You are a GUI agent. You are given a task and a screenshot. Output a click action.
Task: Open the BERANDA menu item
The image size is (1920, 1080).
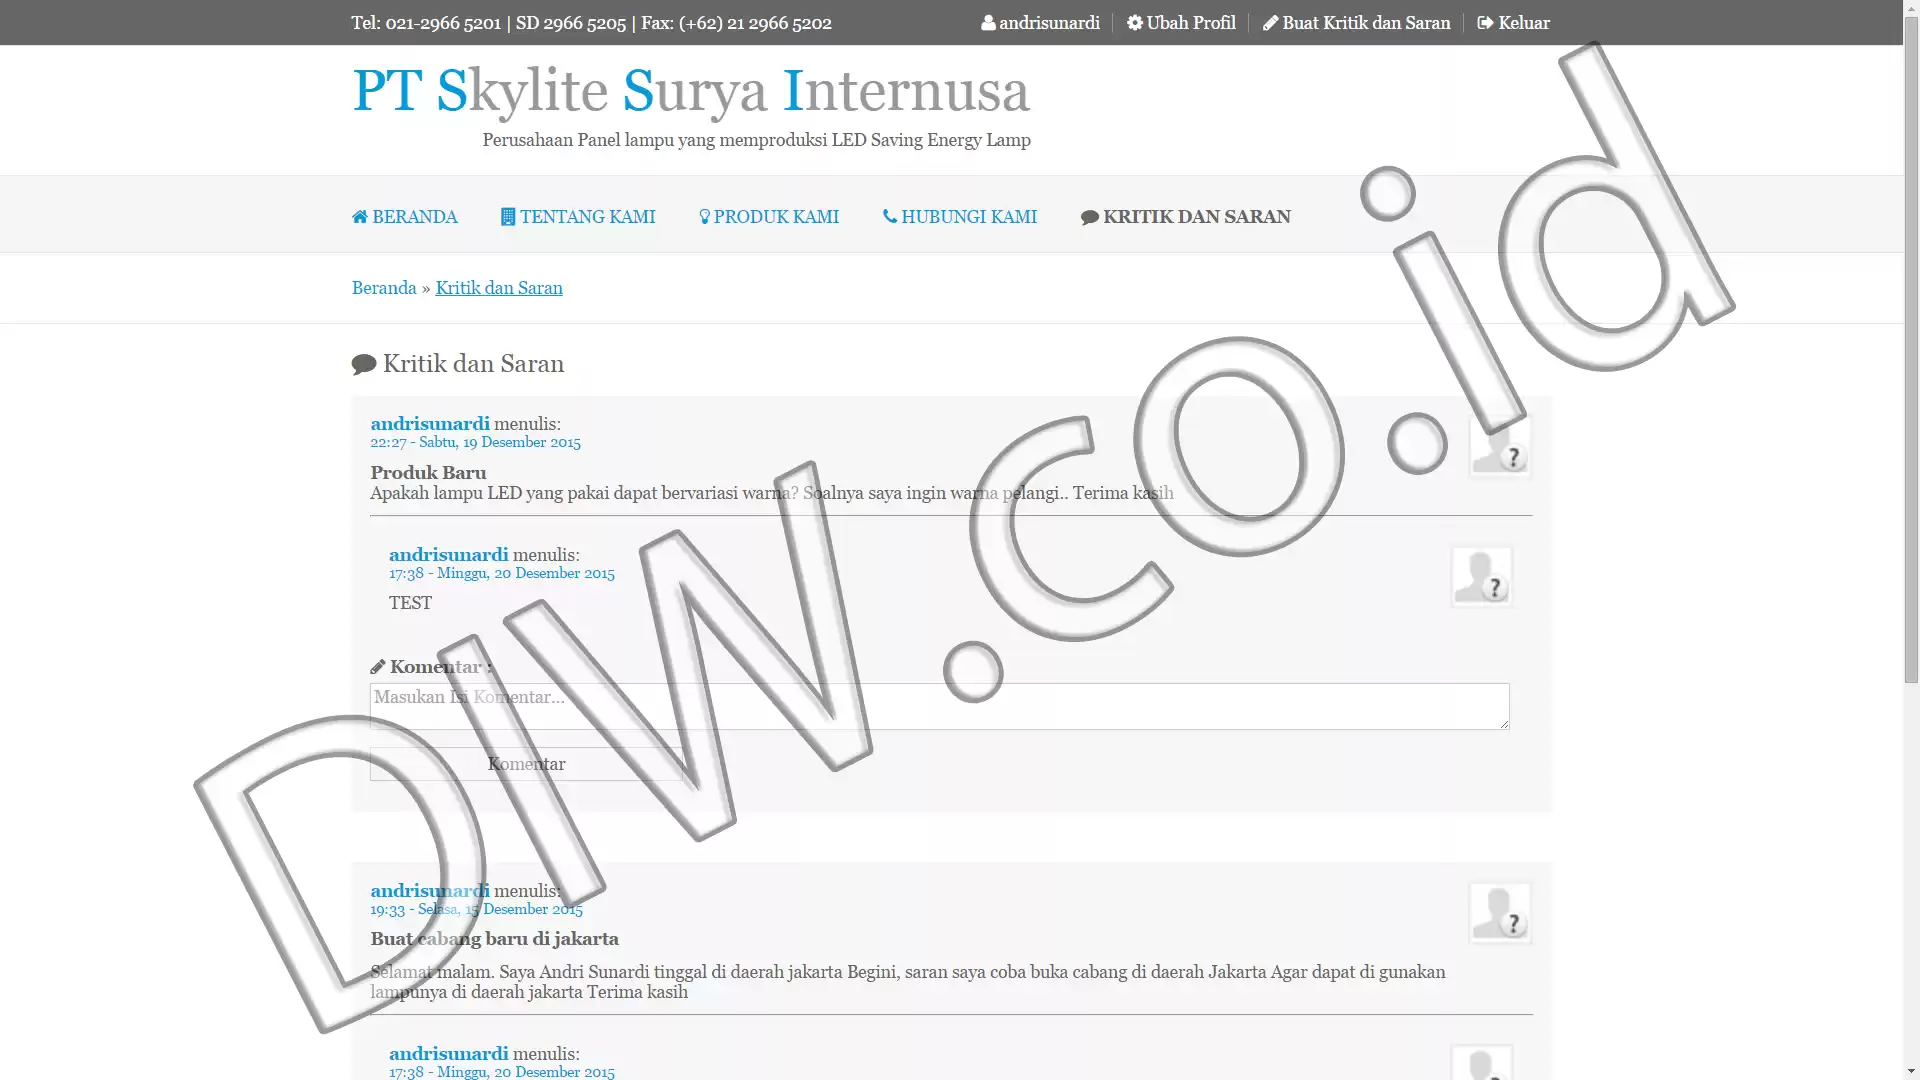click(x=405, y=217)
